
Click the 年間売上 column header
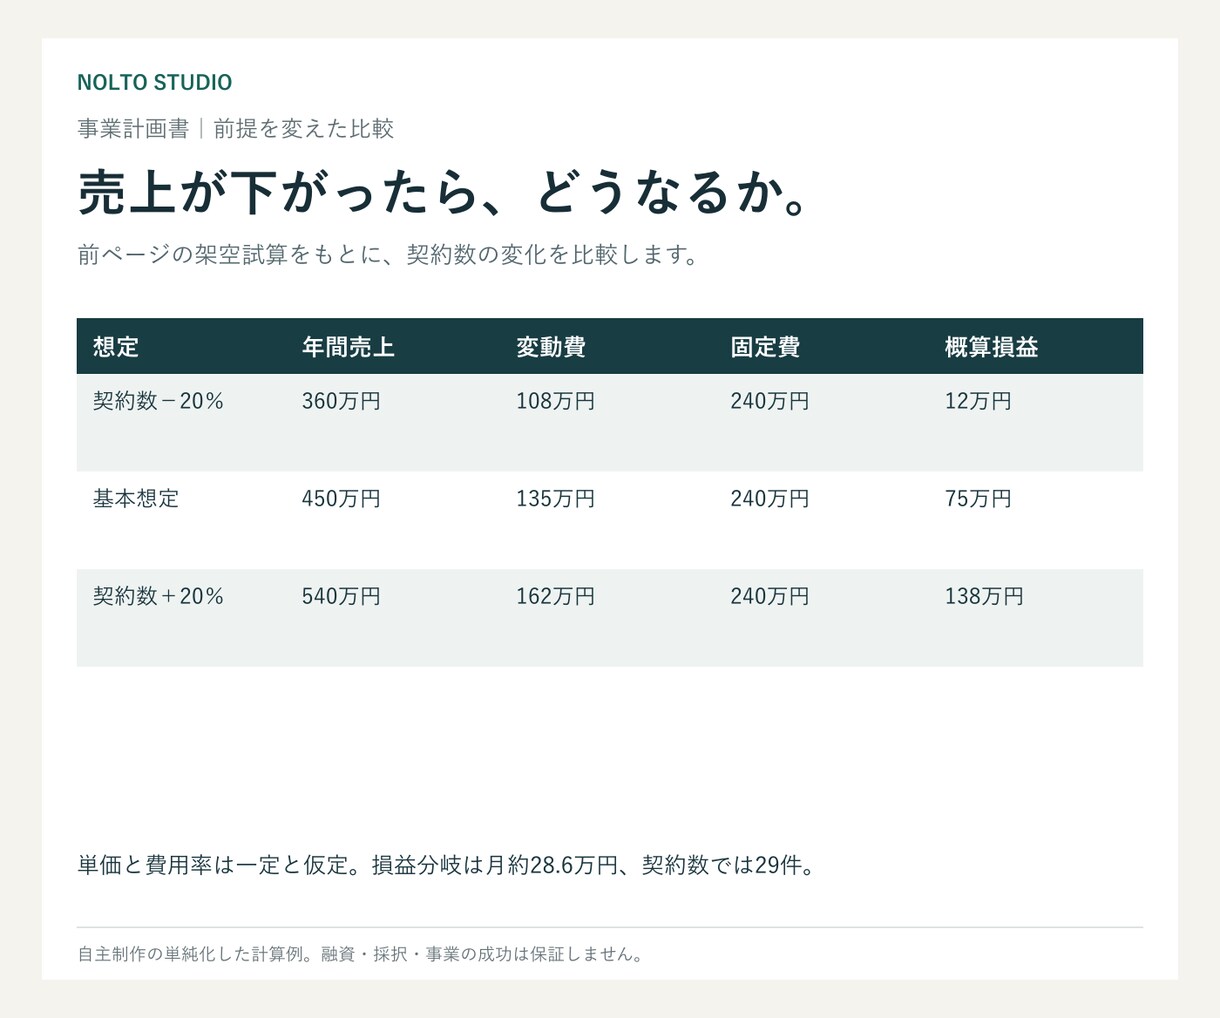tap(348, 347)
